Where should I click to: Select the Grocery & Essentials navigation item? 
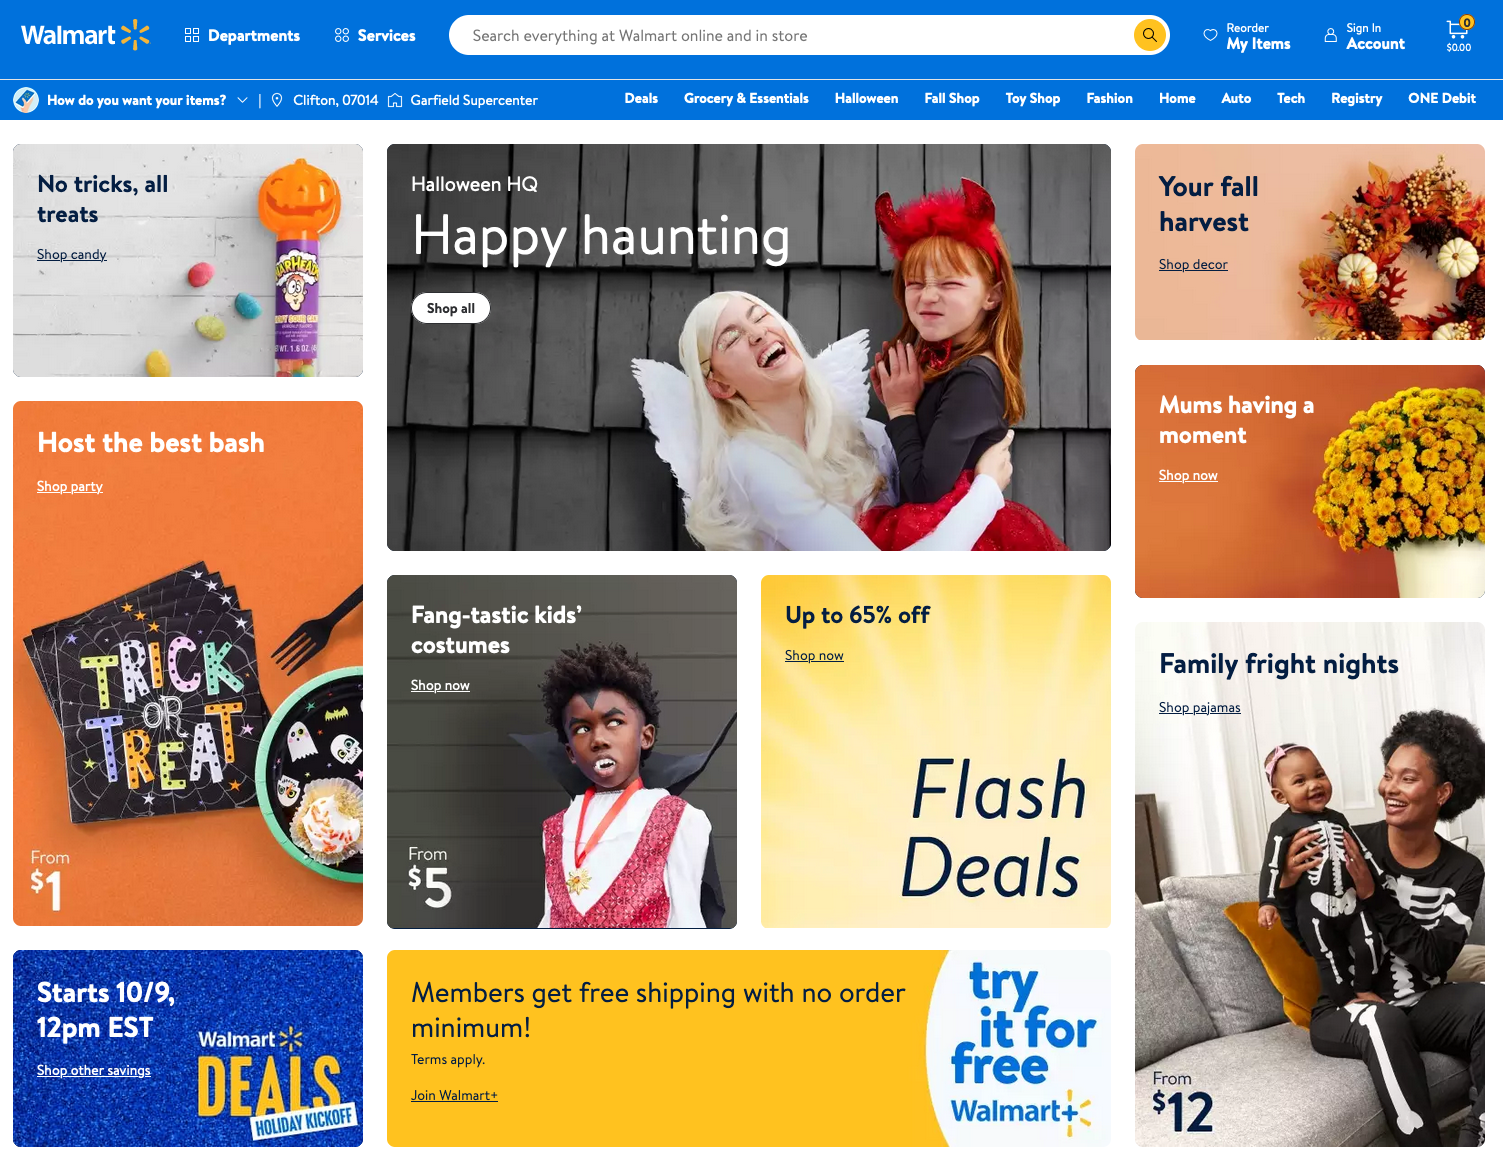point(746,98)
